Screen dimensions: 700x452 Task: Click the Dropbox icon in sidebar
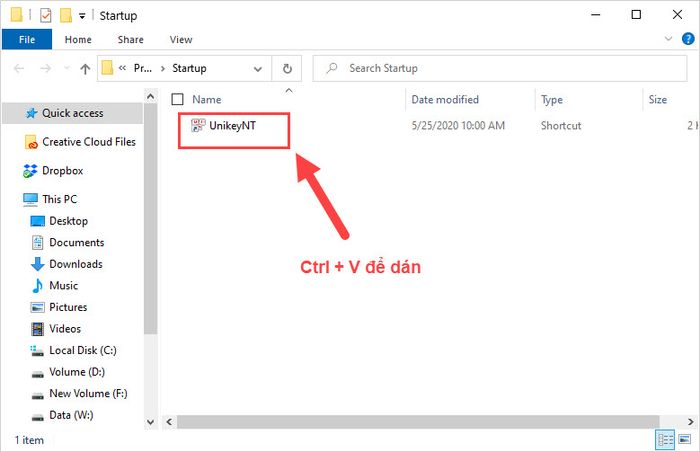(x=30, y=171)
